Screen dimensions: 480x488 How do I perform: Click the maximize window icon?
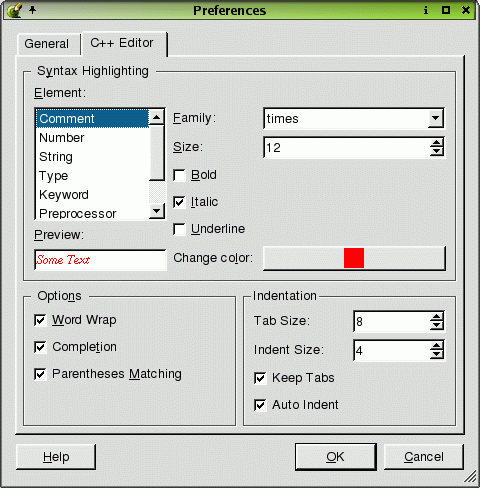click(x=446, y=10)
